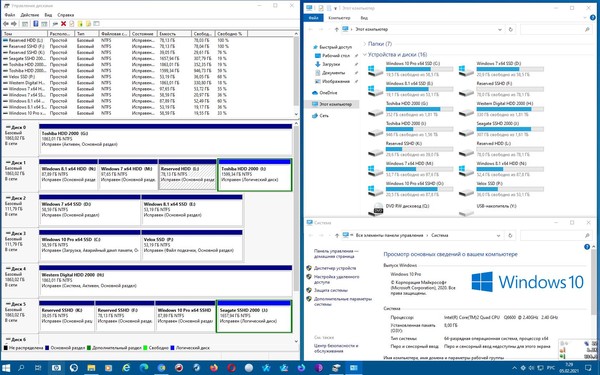Open the Explorer address bar dropdown arrow

(x=500, y=29)
